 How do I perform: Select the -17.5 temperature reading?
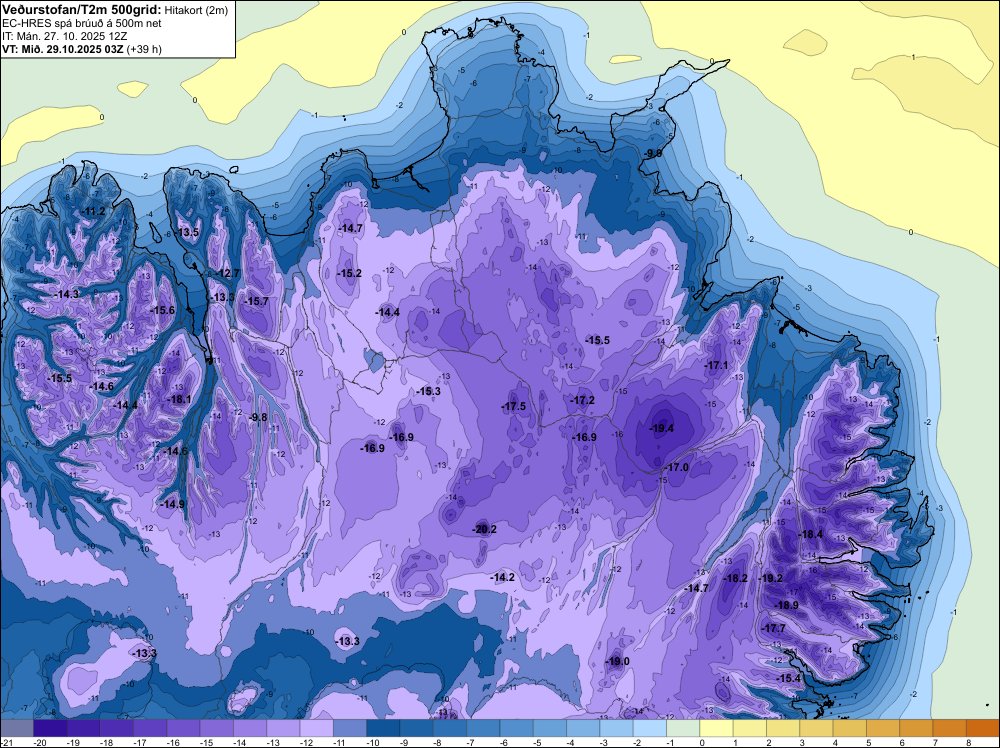click(513, 406)
